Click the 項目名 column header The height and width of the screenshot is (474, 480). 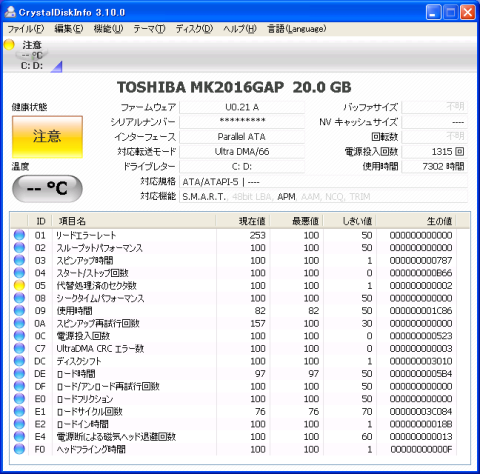click(x=134, y=221)
